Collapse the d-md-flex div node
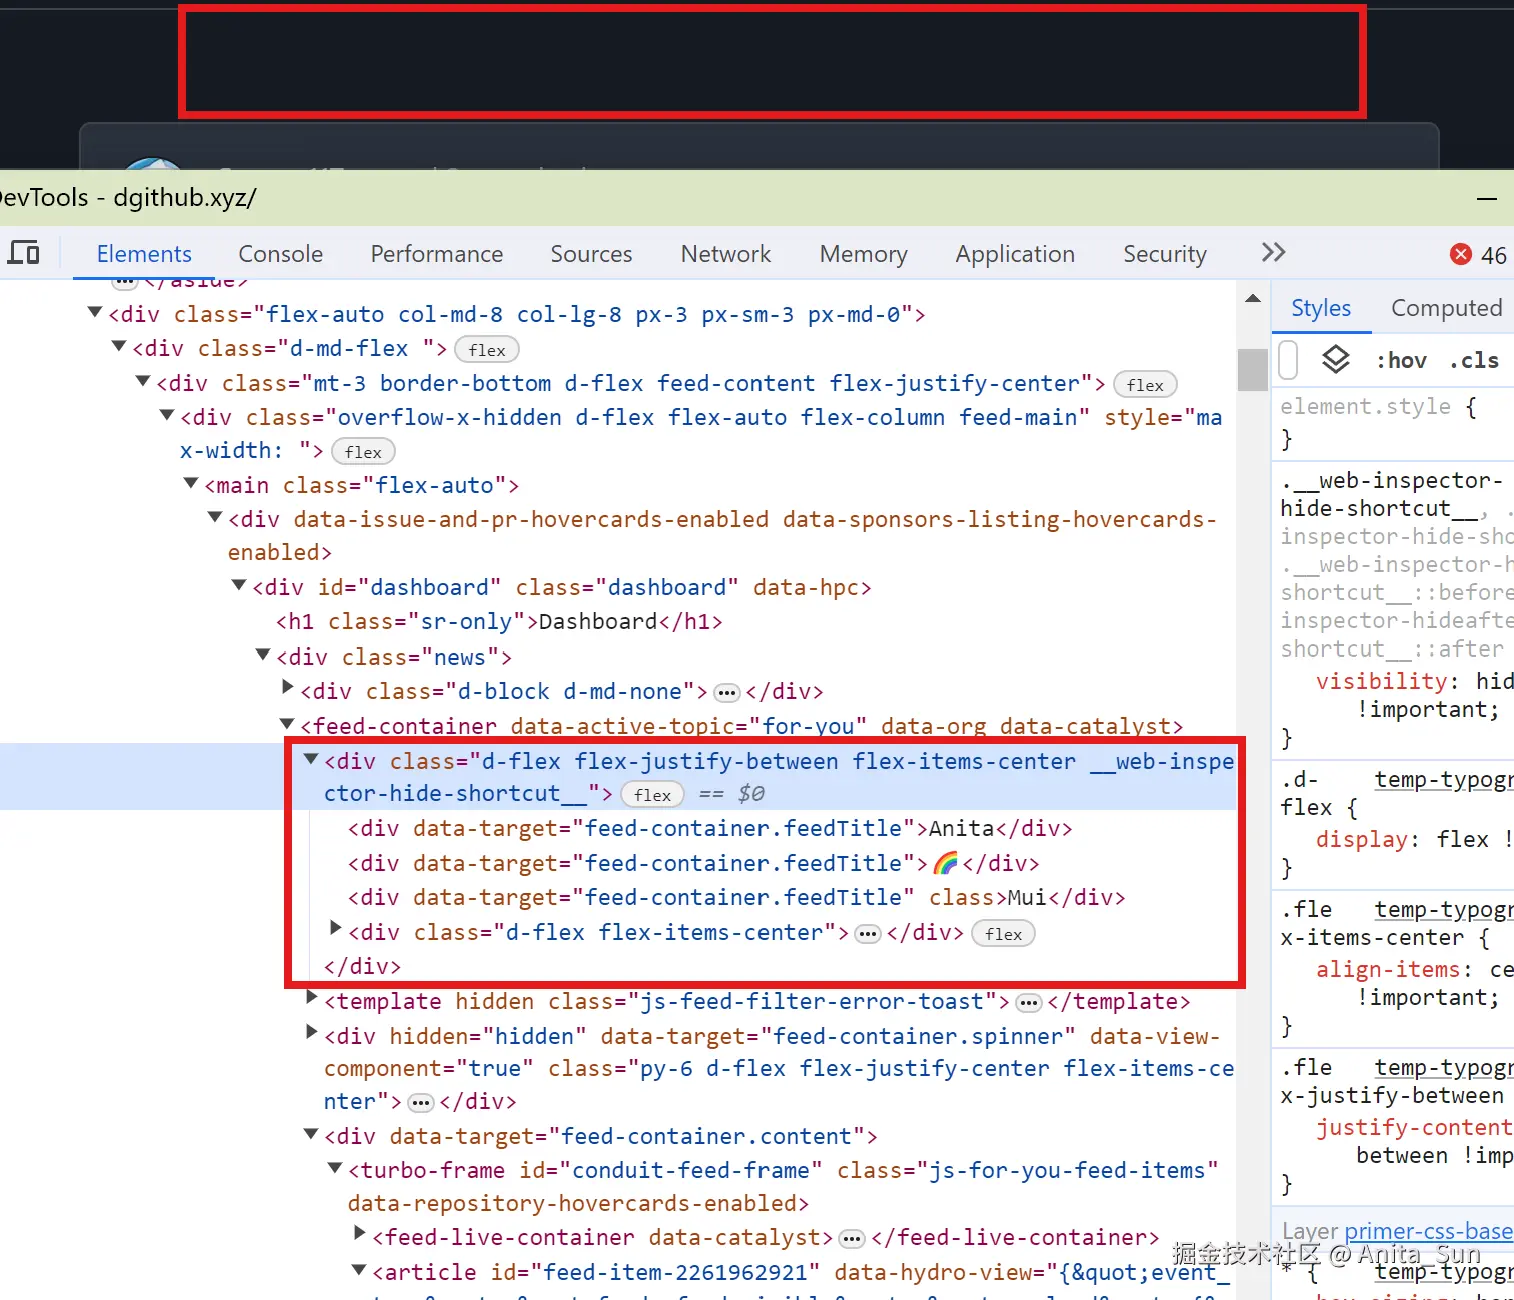Screen dimensions: 1514x1300 pyautogui.click(x=119, y=346)
